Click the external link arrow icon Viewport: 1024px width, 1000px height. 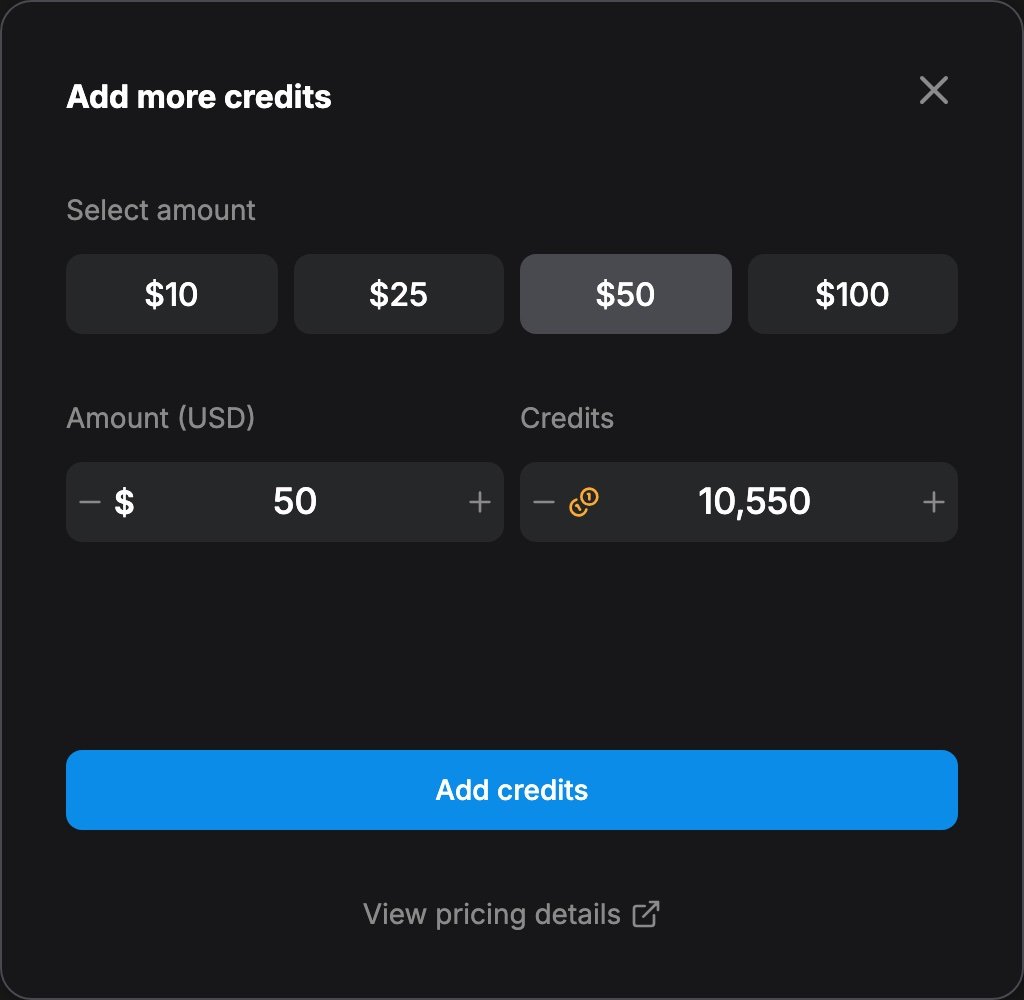(x=646, y=914)
